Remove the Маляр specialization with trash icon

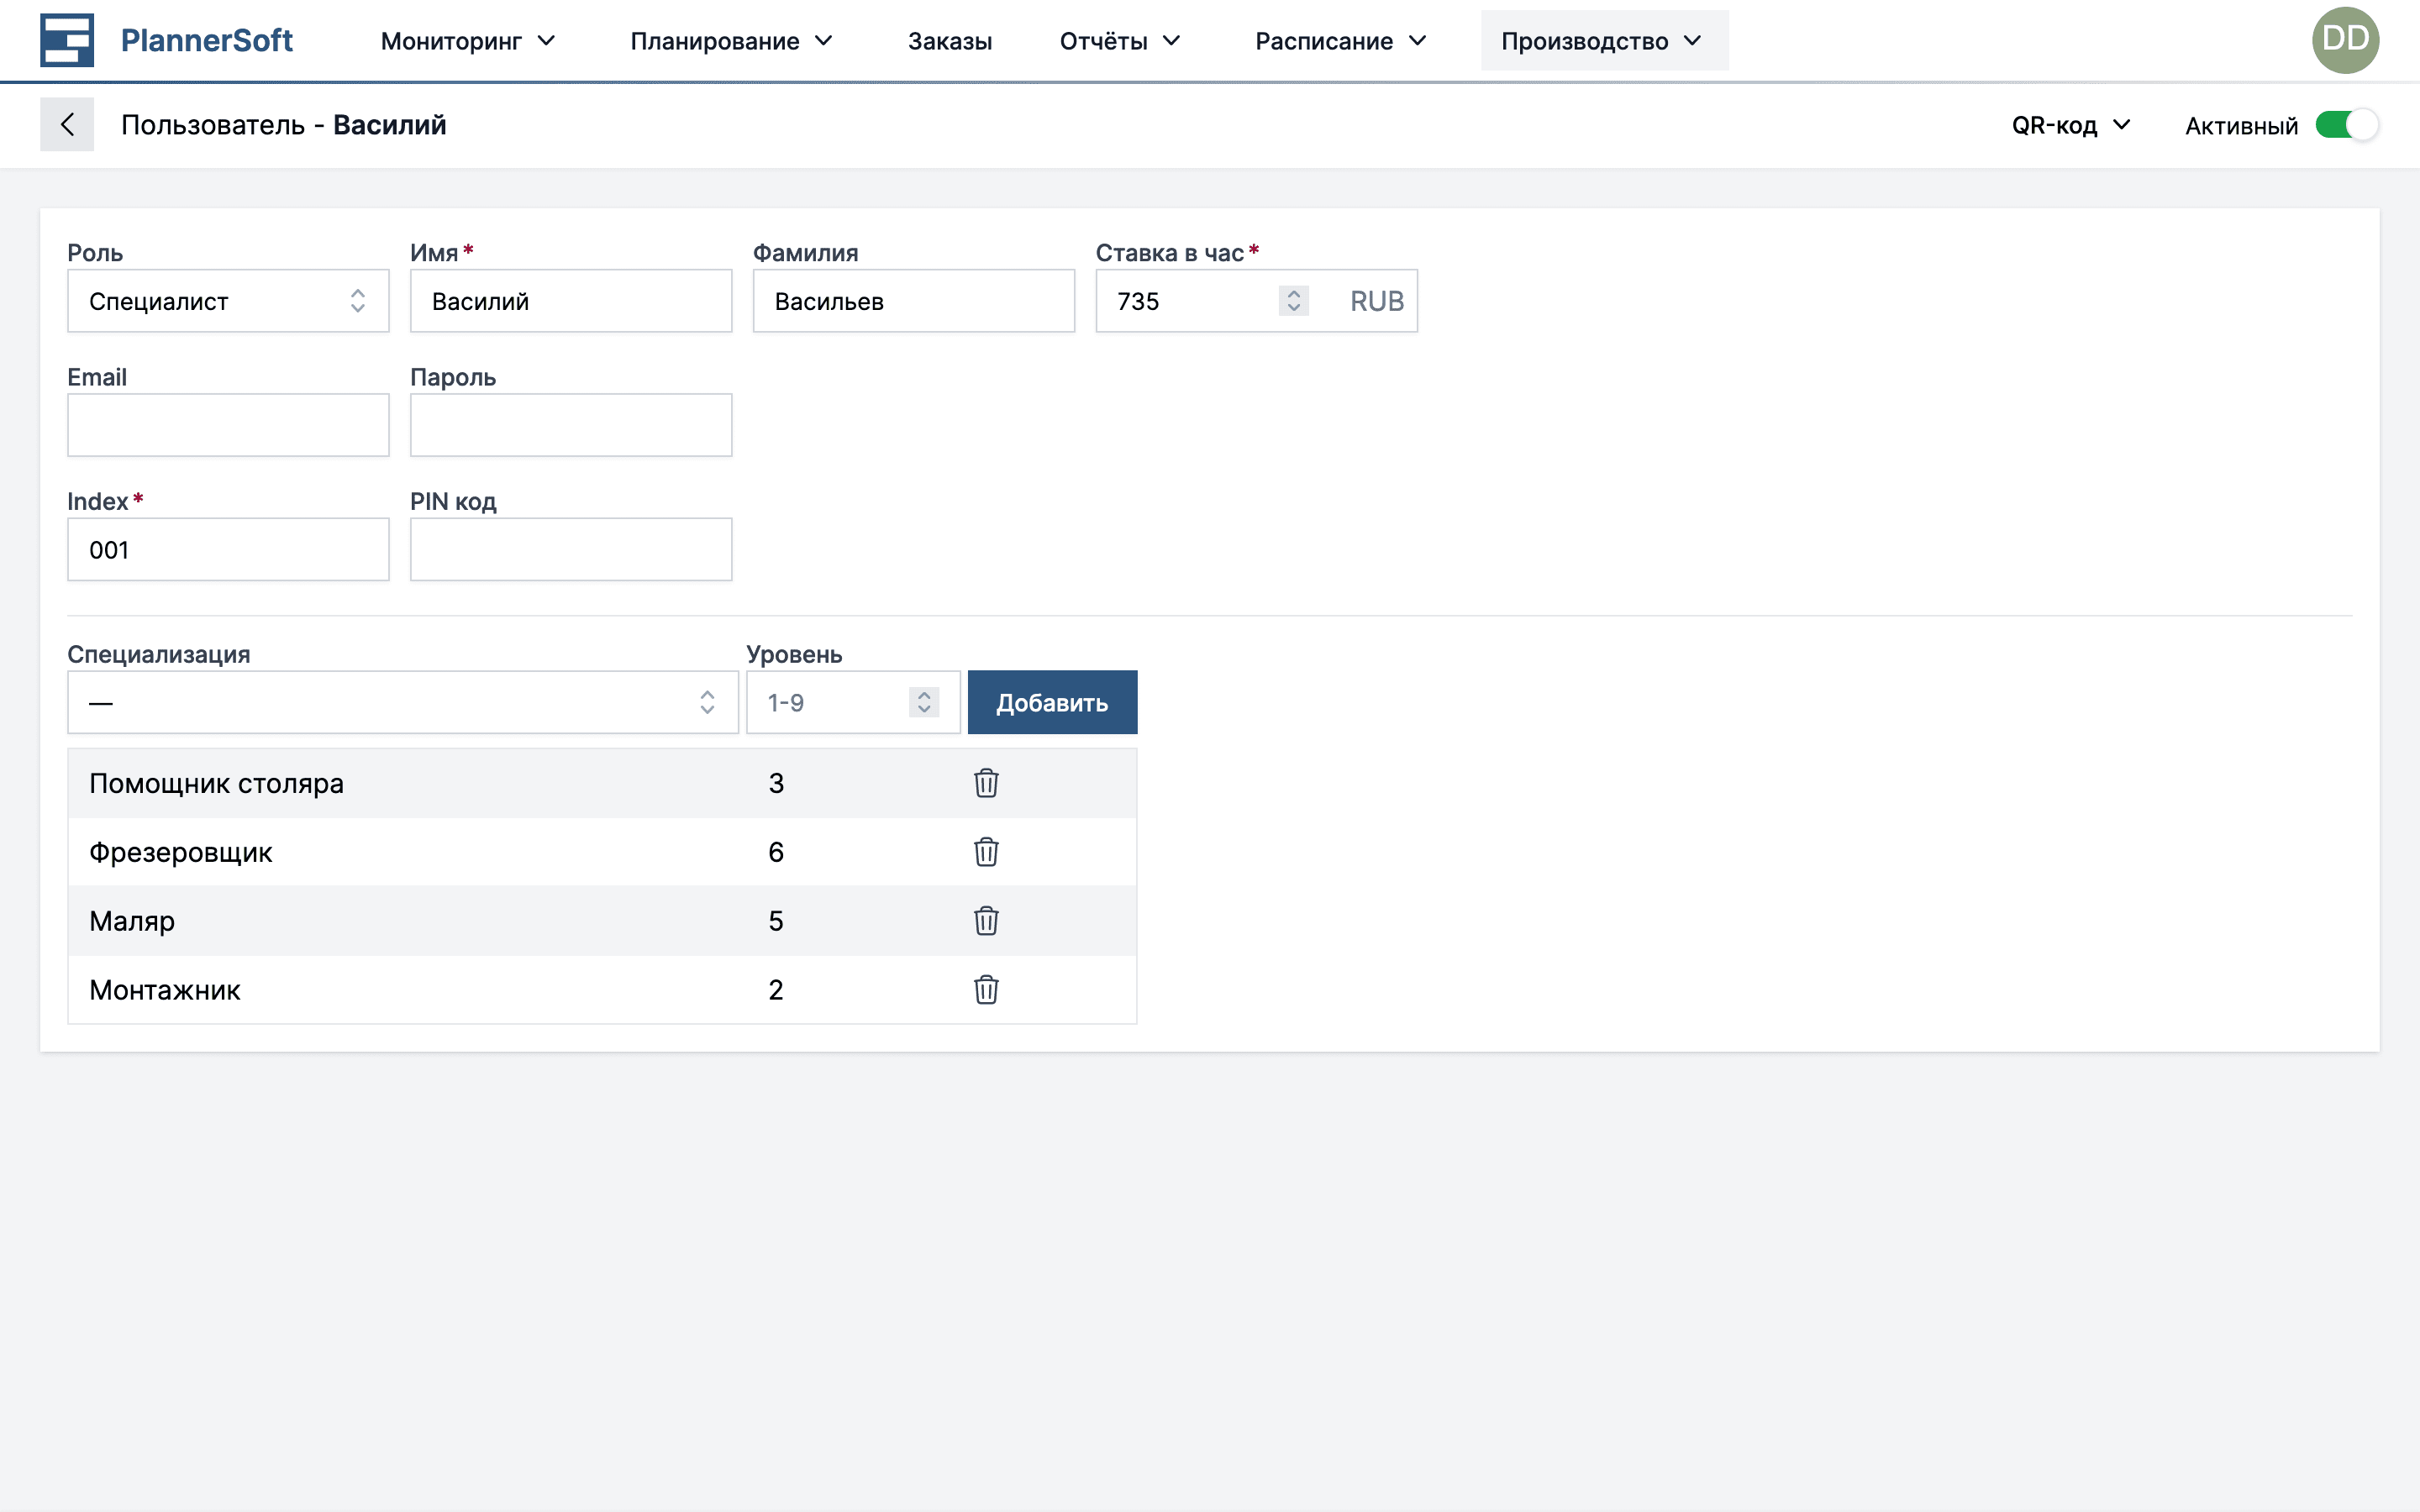click(x=985, y=921)
